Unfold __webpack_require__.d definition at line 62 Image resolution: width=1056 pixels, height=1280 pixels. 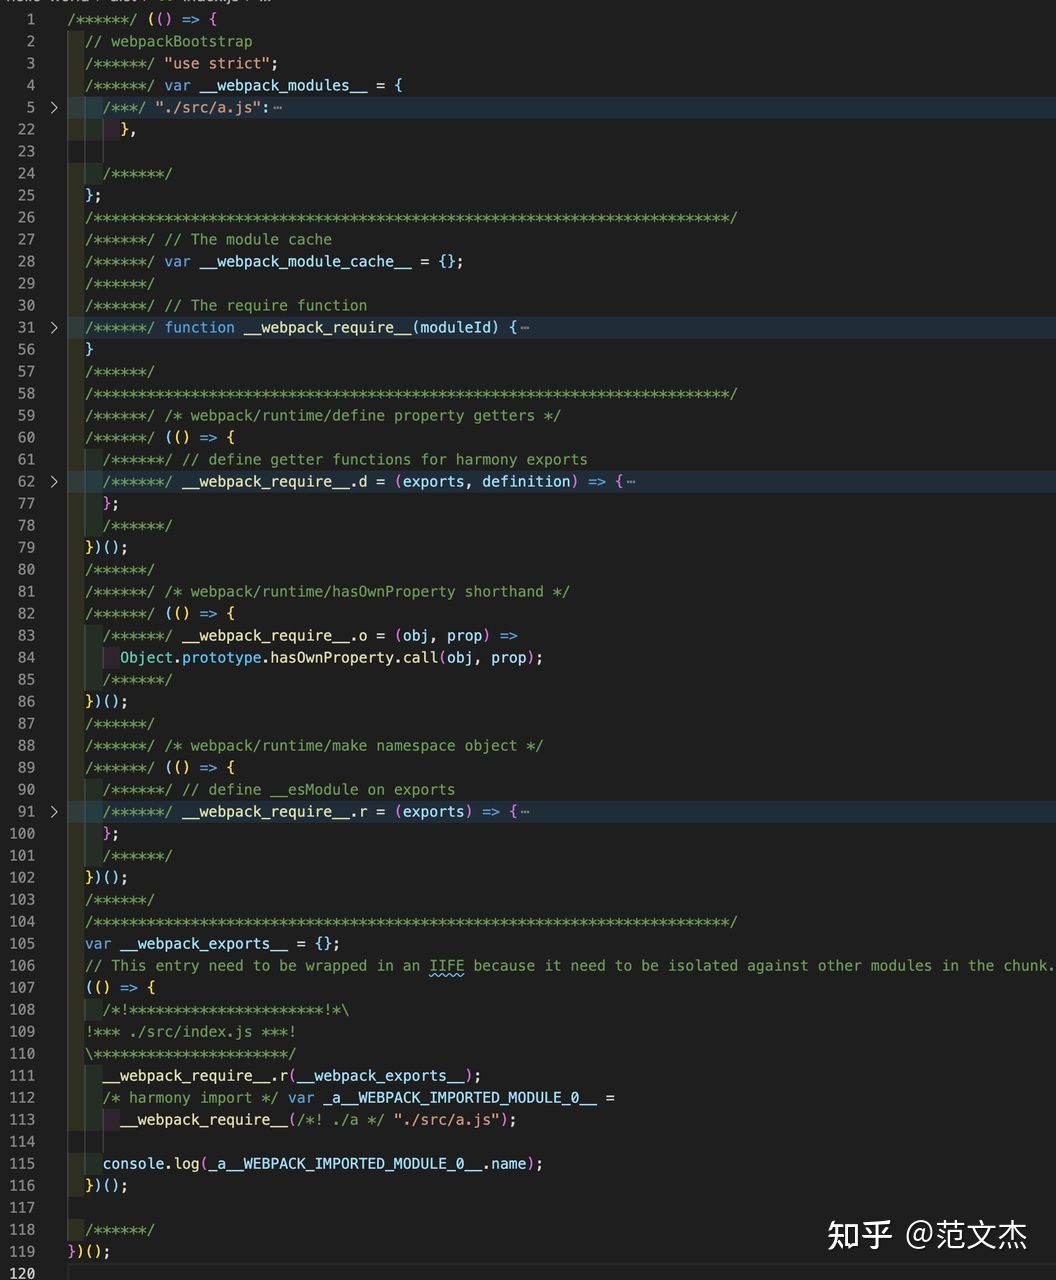coord(53,481)
